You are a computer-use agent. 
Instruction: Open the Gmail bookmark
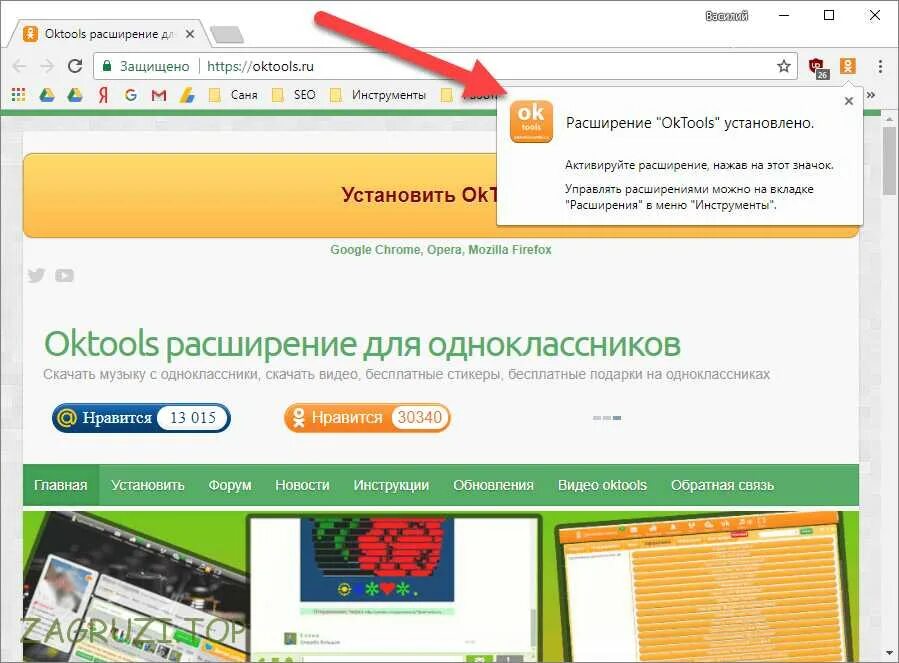pyautogui.click(x=159, y=95)
